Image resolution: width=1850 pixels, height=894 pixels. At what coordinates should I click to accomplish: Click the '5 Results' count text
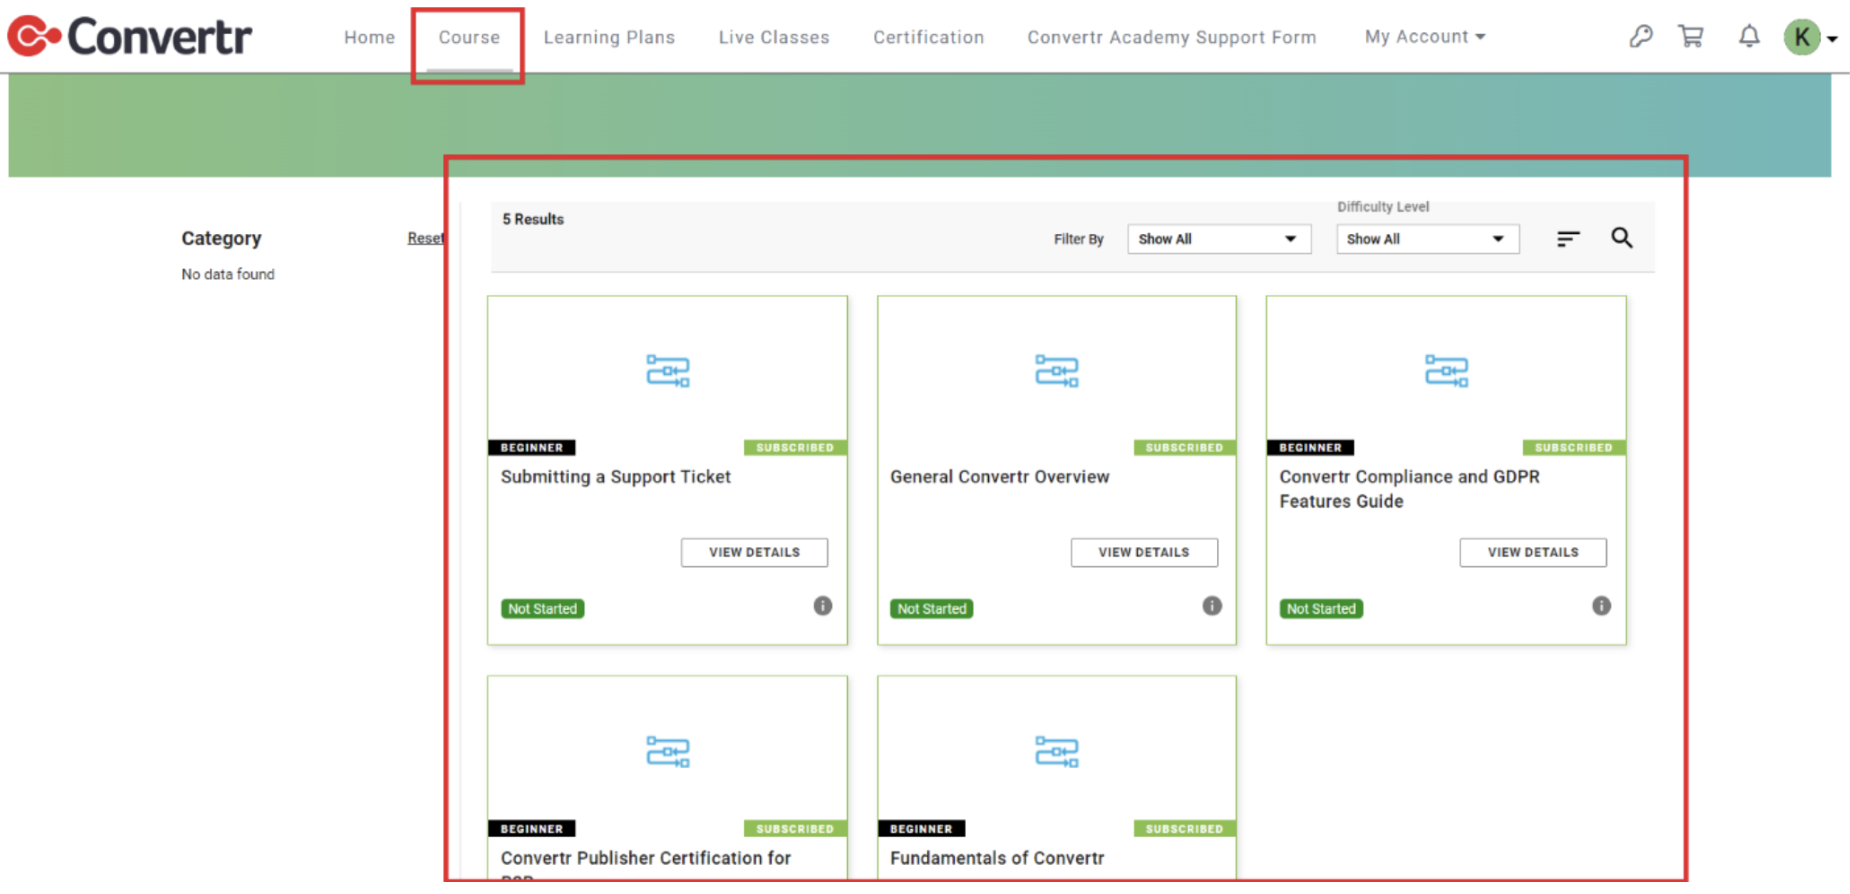click(x=533, y=219)
